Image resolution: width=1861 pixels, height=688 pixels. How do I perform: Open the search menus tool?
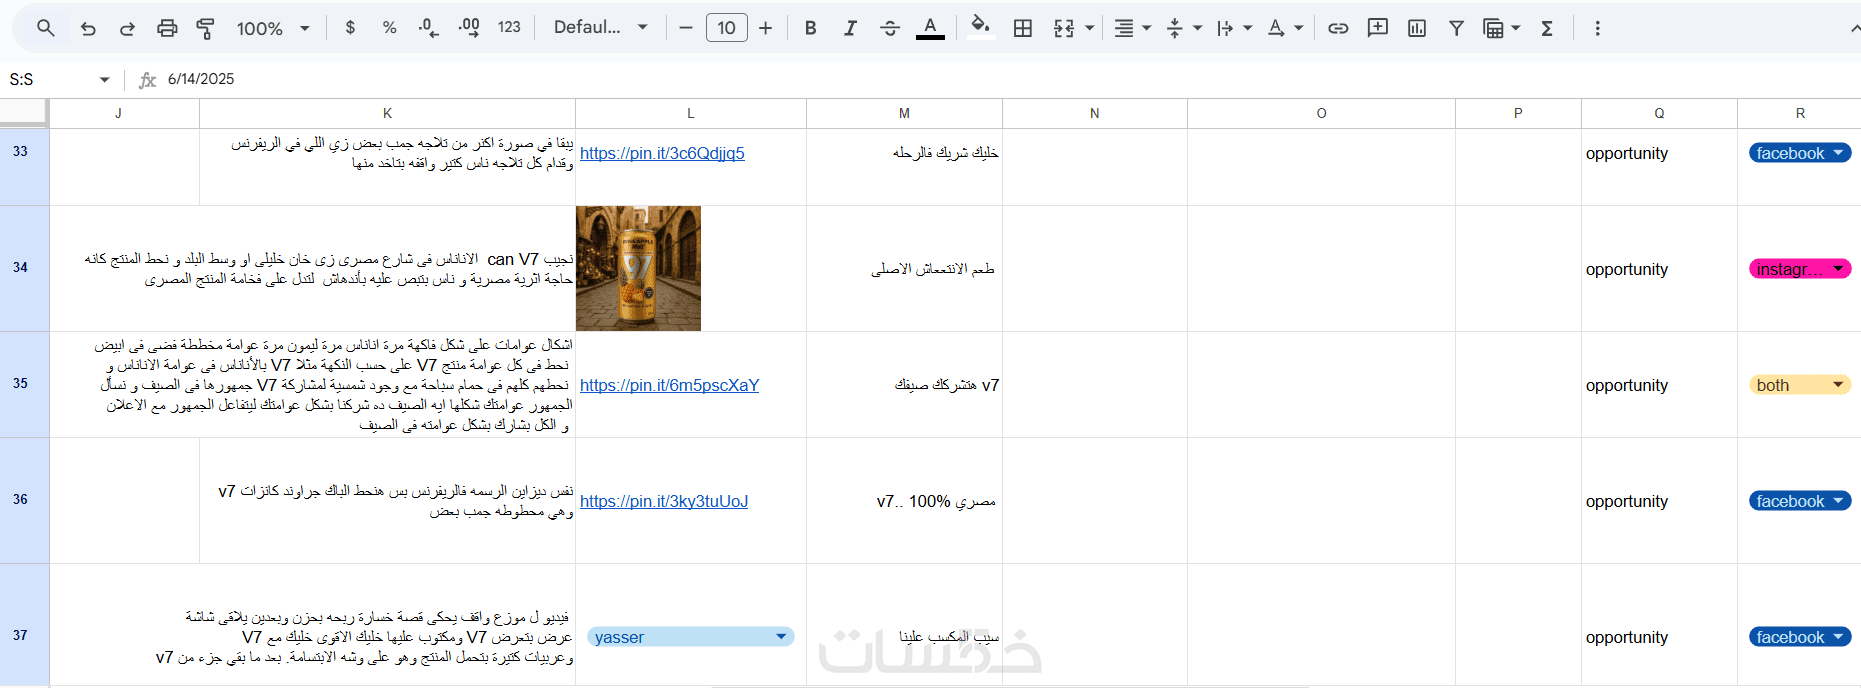[46, 28]
